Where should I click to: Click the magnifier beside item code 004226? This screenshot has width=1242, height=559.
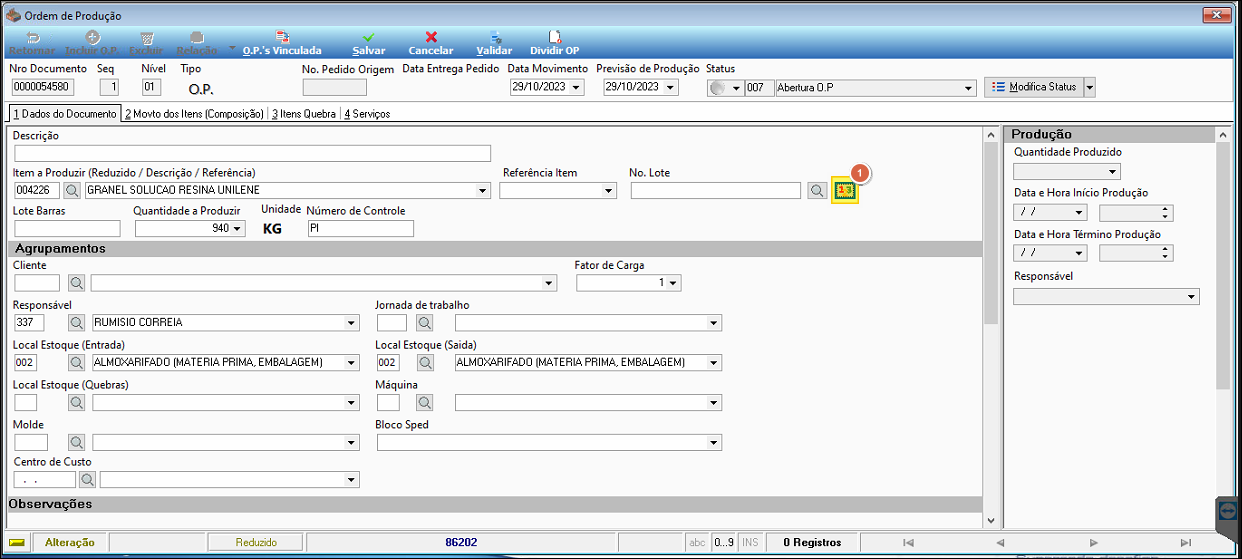pyautogui.click(x=73, y=191)
